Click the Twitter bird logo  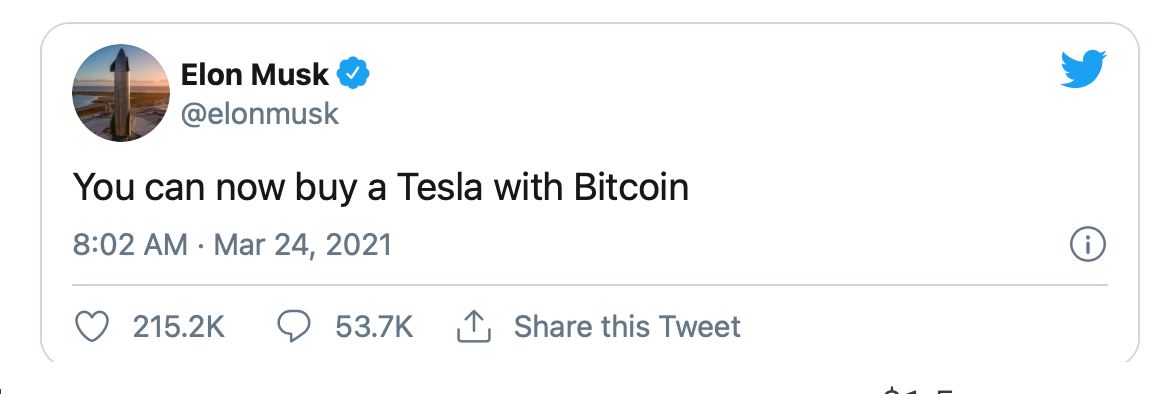pyautogui.click(x=1083, y=69)
